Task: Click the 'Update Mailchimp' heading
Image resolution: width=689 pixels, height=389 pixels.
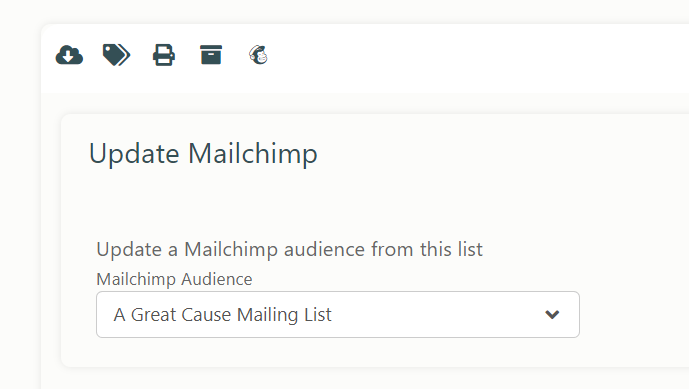Action: pos(203,153)
